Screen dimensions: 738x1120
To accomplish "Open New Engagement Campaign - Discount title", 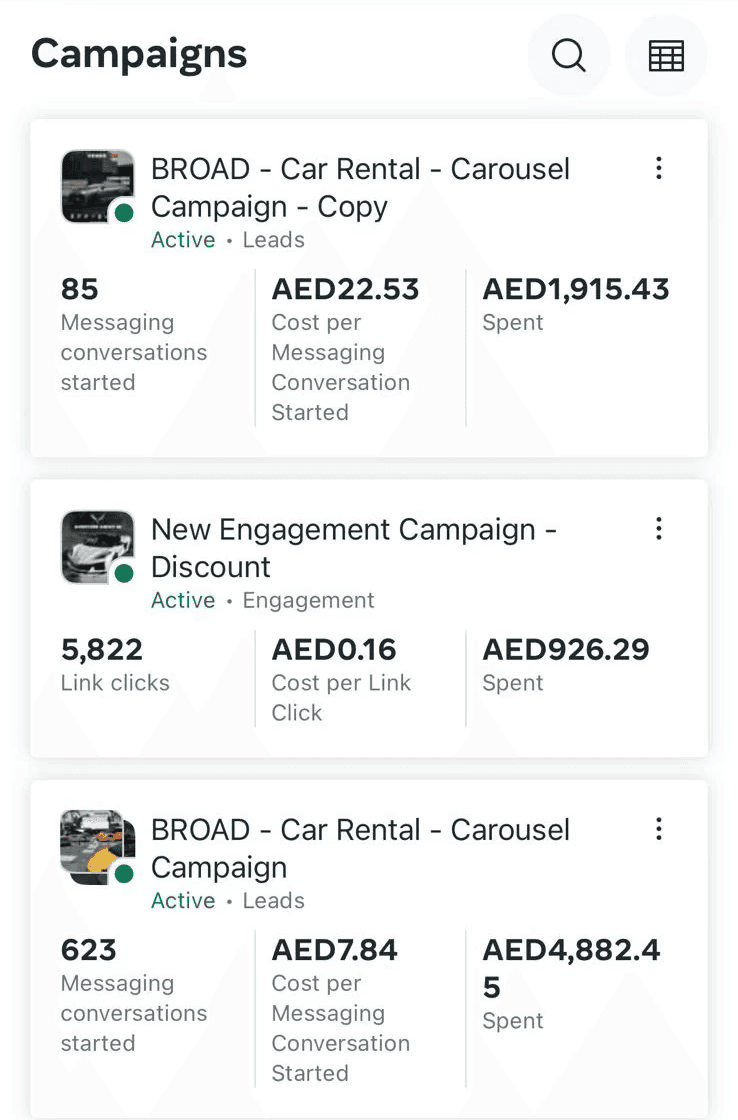I will point(353,547).
